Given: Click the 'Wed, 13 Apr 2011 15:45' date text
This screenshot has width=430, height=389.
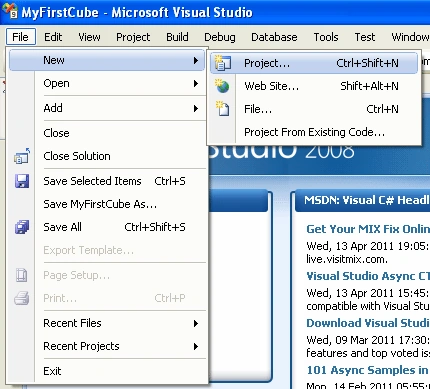Looking at the screenshot, I should click(368, 293).
